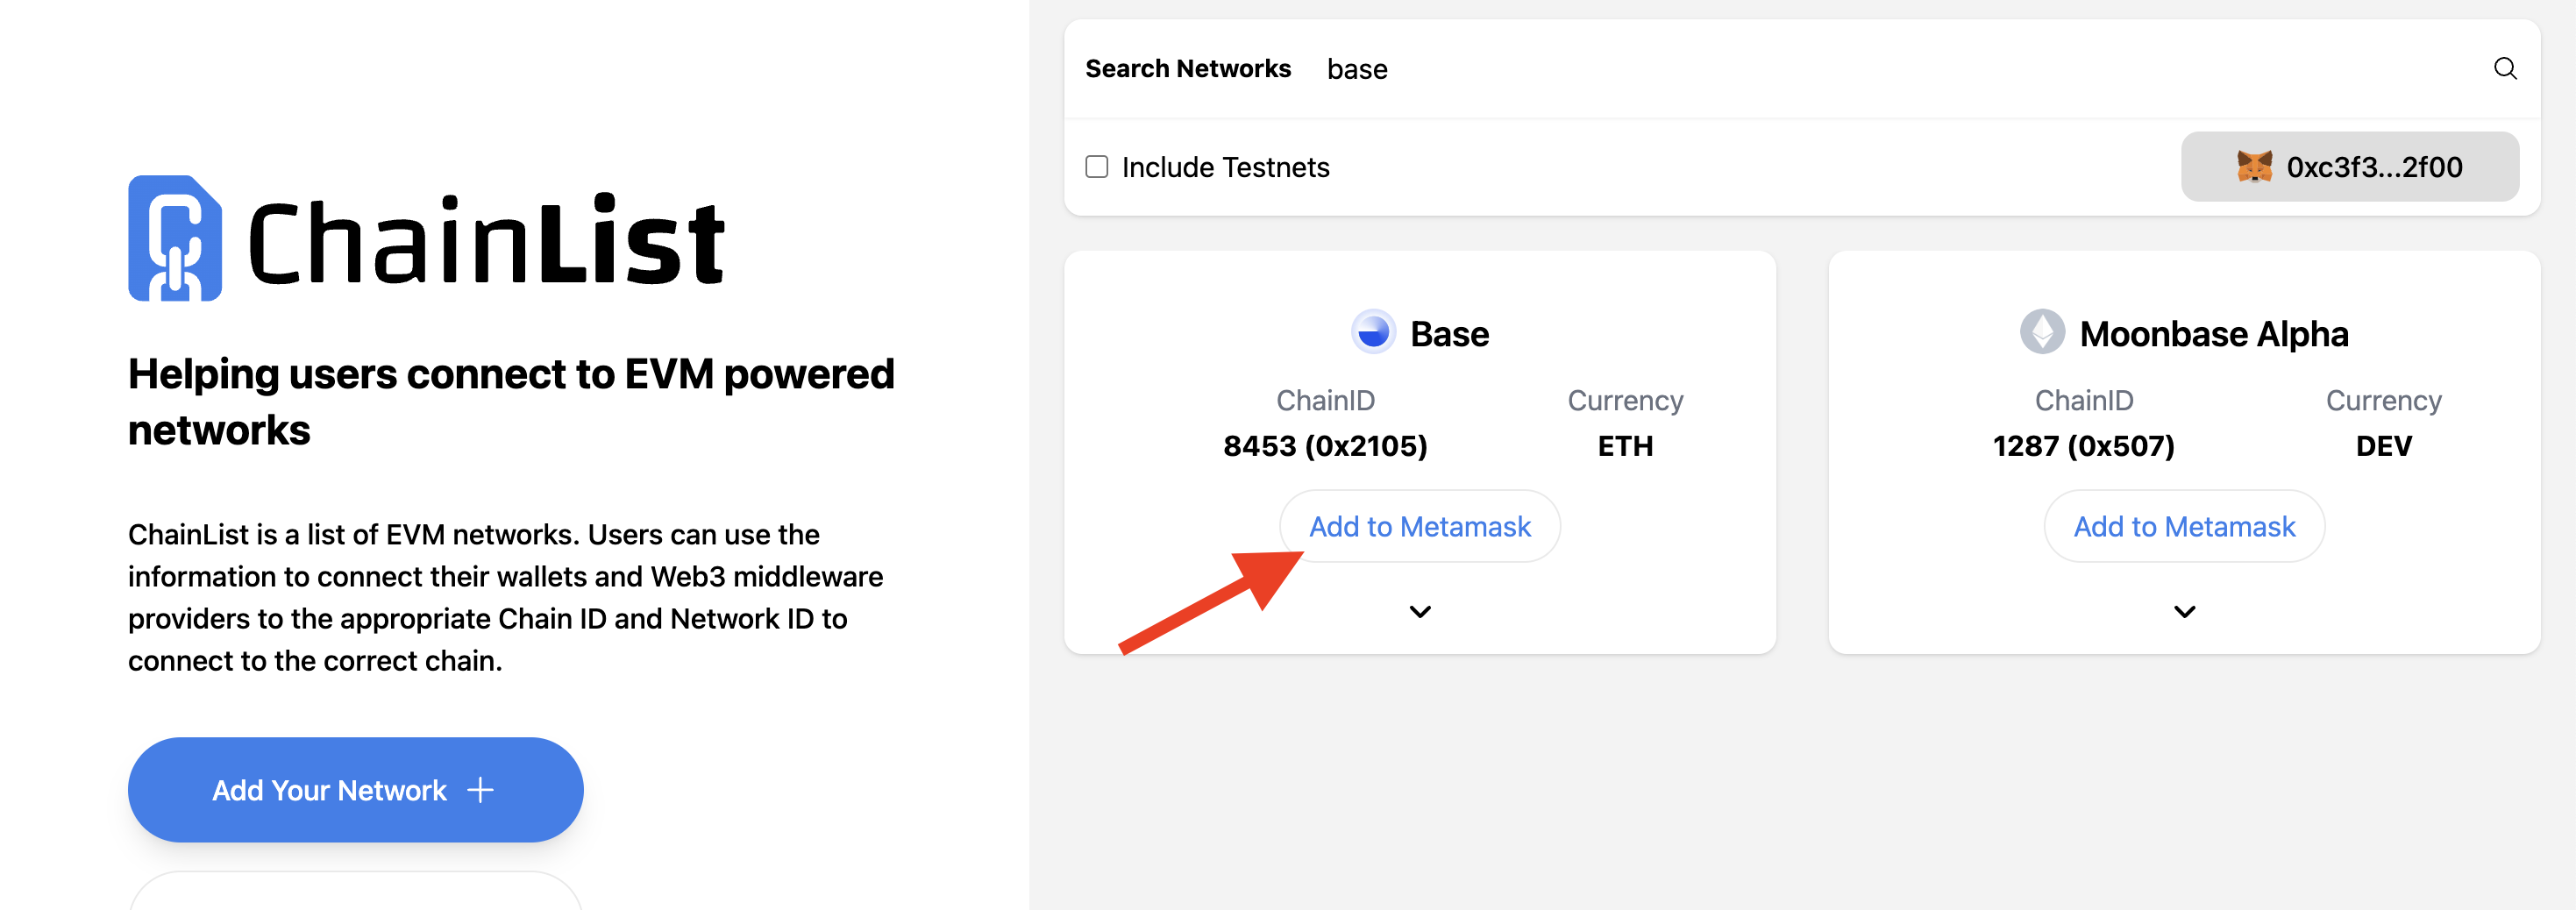Add Moonbase Alpha to Metamask

click(x=2184, y=526)
